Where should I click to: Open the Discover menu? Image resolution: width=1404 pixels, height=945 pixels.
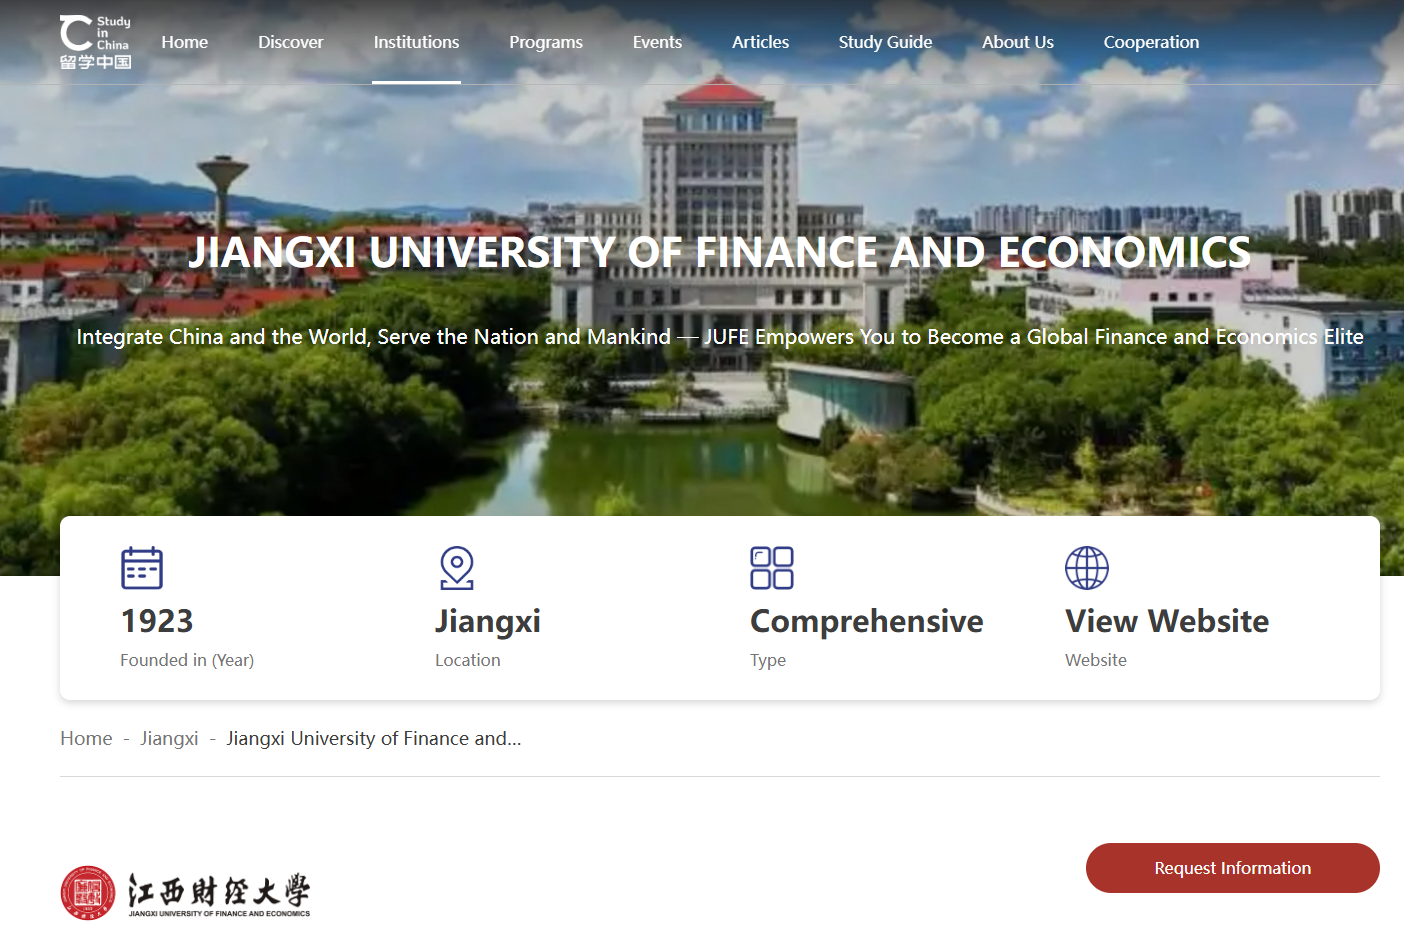pos(291,42)
